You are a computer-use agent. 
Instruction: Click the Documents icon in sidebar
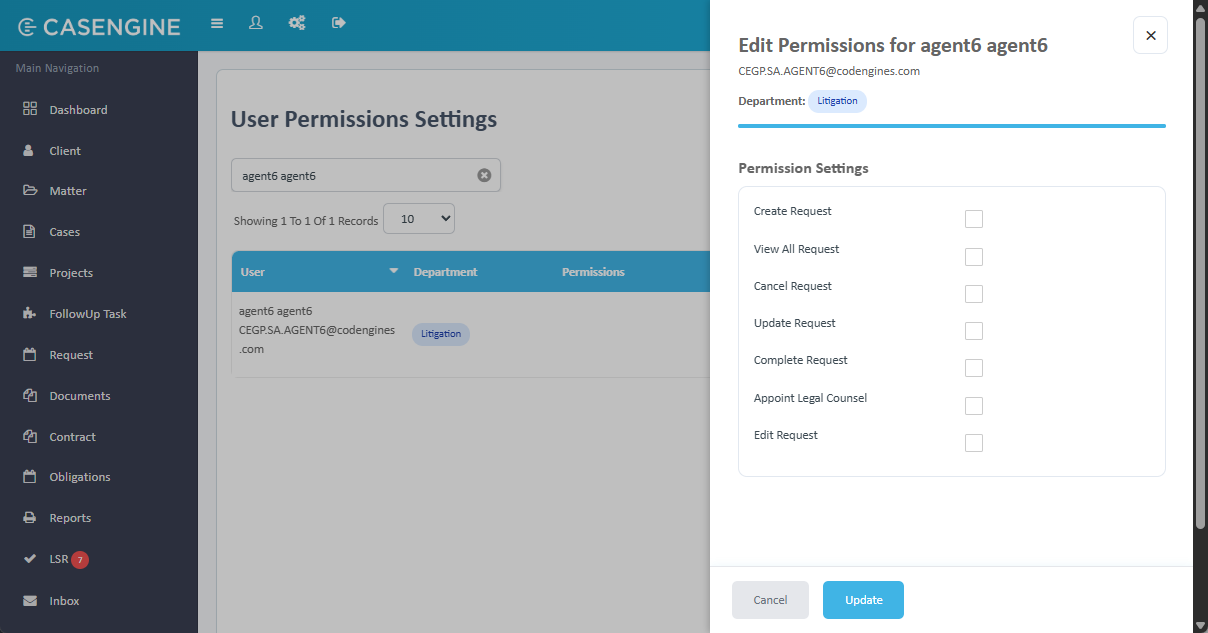pyautogui.click(x=30, y=395)
